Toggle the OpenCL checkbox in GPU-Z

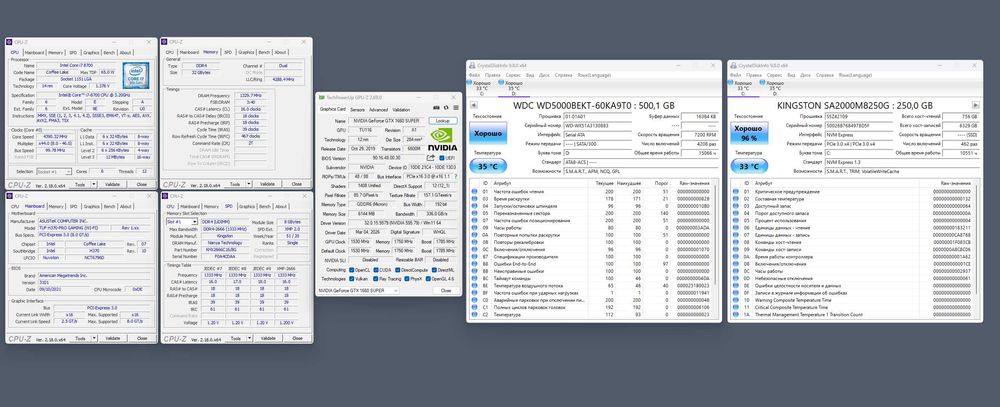[x=351, y=270]
